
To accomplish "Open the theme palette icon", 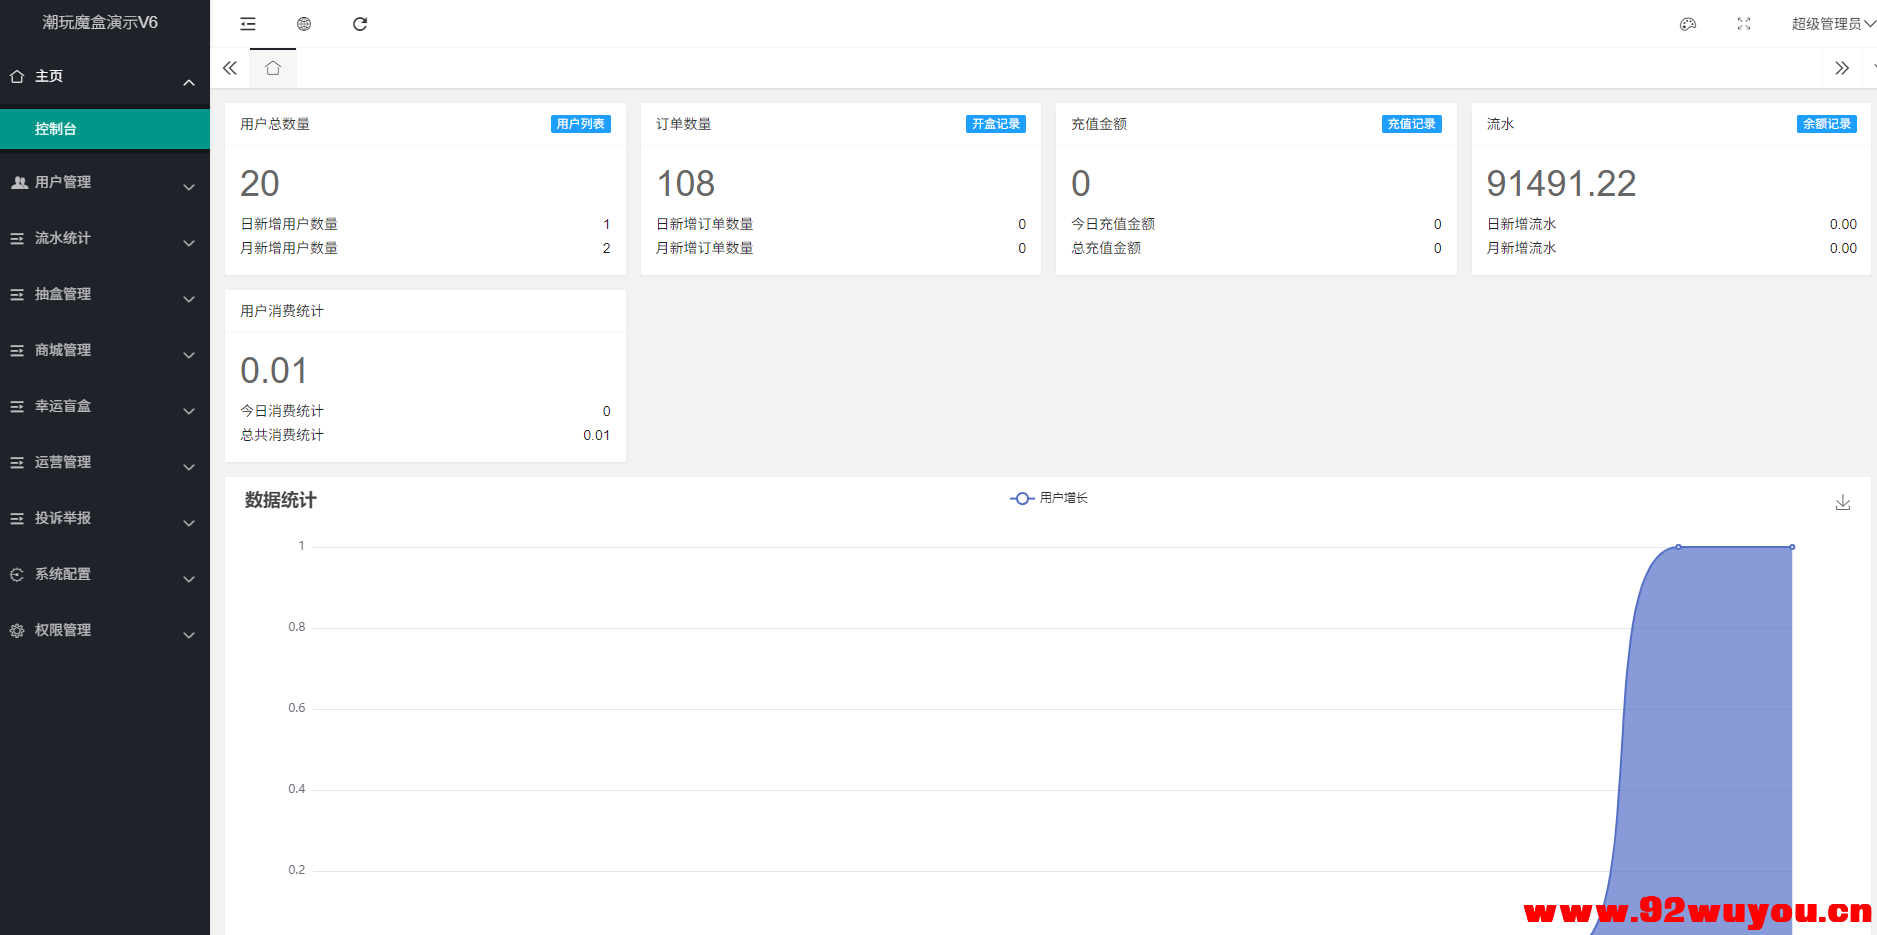I will point(1688,24).
